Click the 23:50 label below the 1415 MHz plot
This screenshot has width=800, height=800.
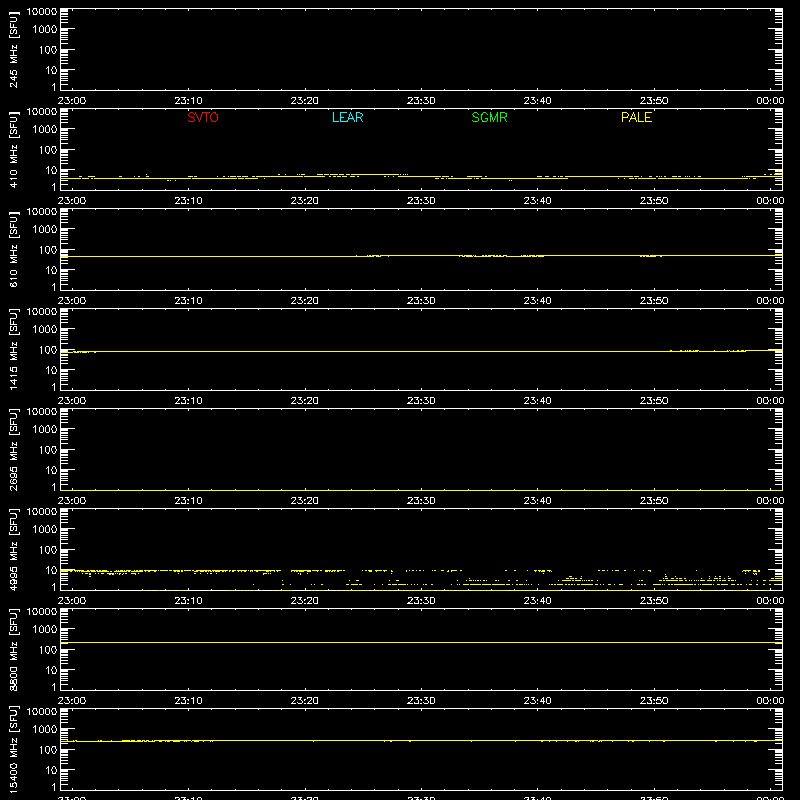click(x=654, y=401)
